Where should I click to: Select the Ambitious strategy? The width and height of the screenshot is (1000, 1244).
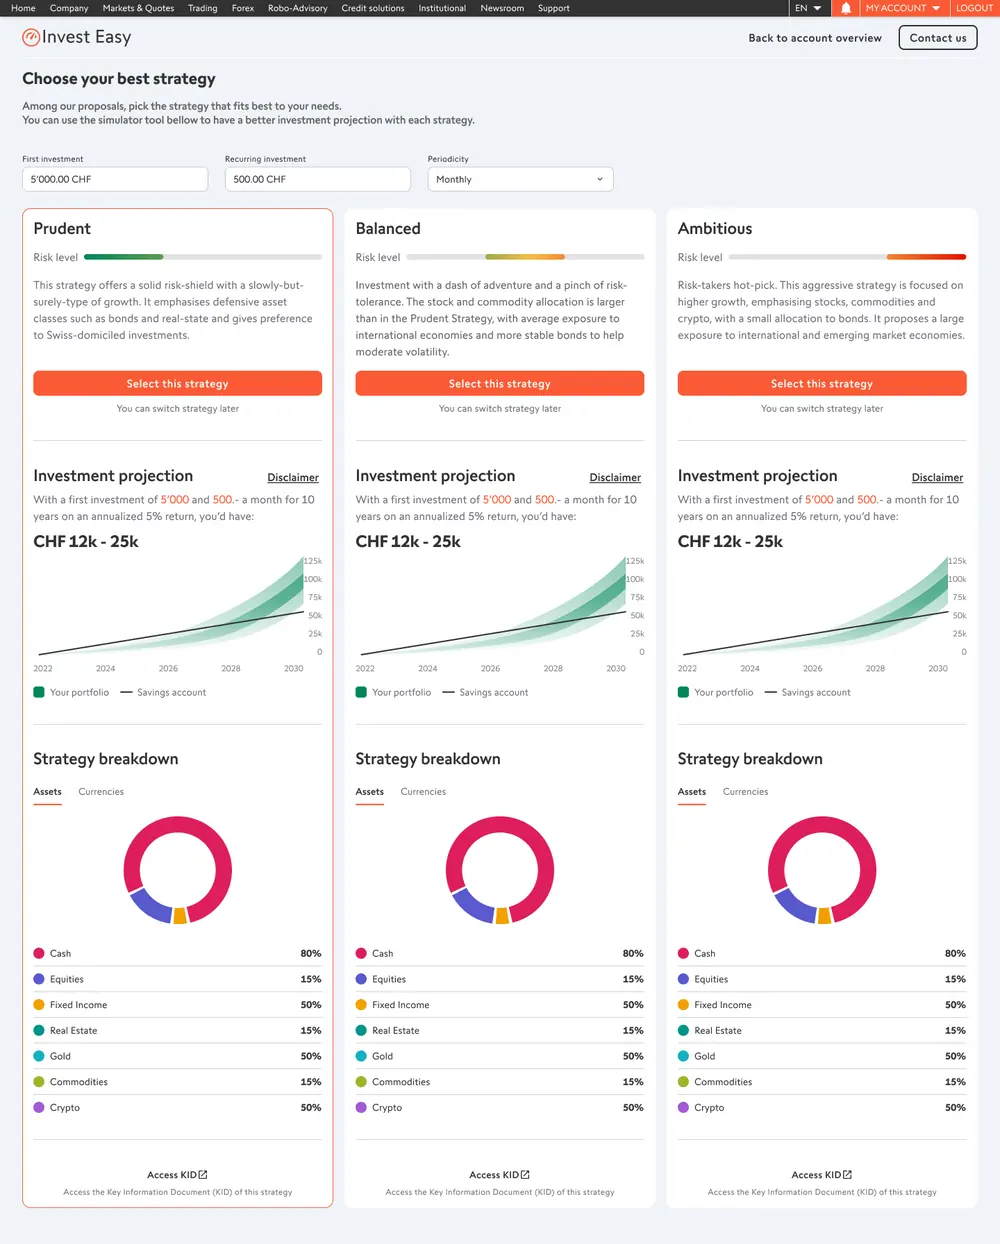pyautogui.click(x=822, y=384)
